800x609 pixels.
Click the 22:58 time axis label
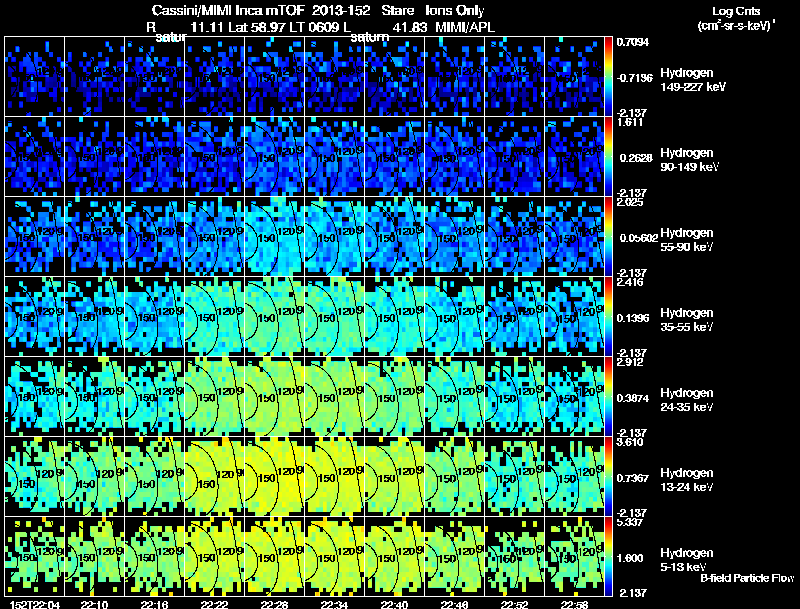574,605
